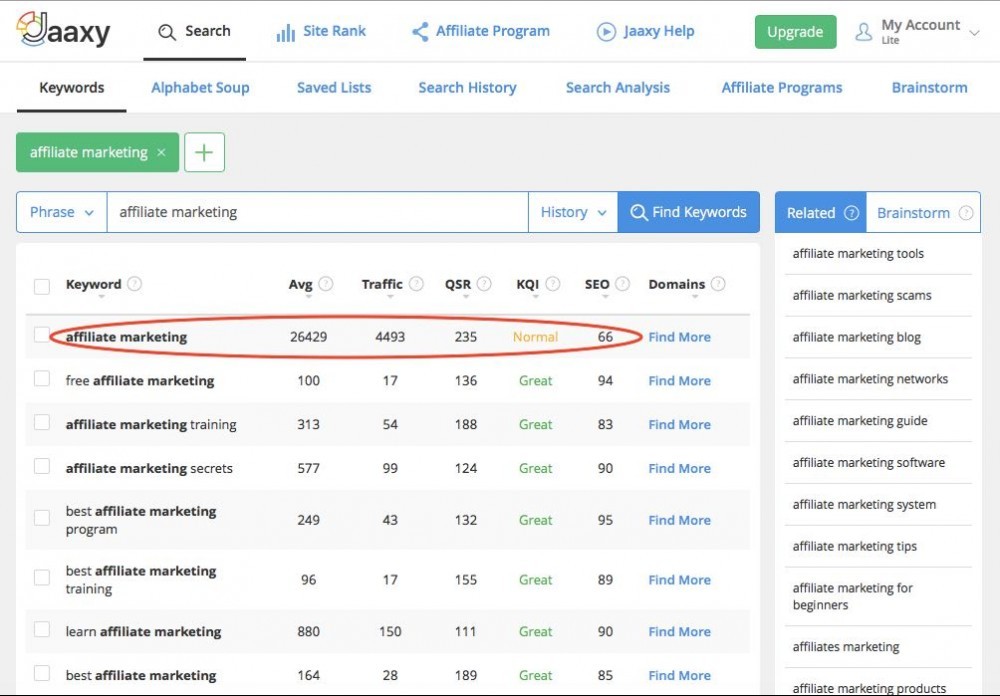
Task: Check the best affiliate marketing training row
Action: tap(42, 577)
